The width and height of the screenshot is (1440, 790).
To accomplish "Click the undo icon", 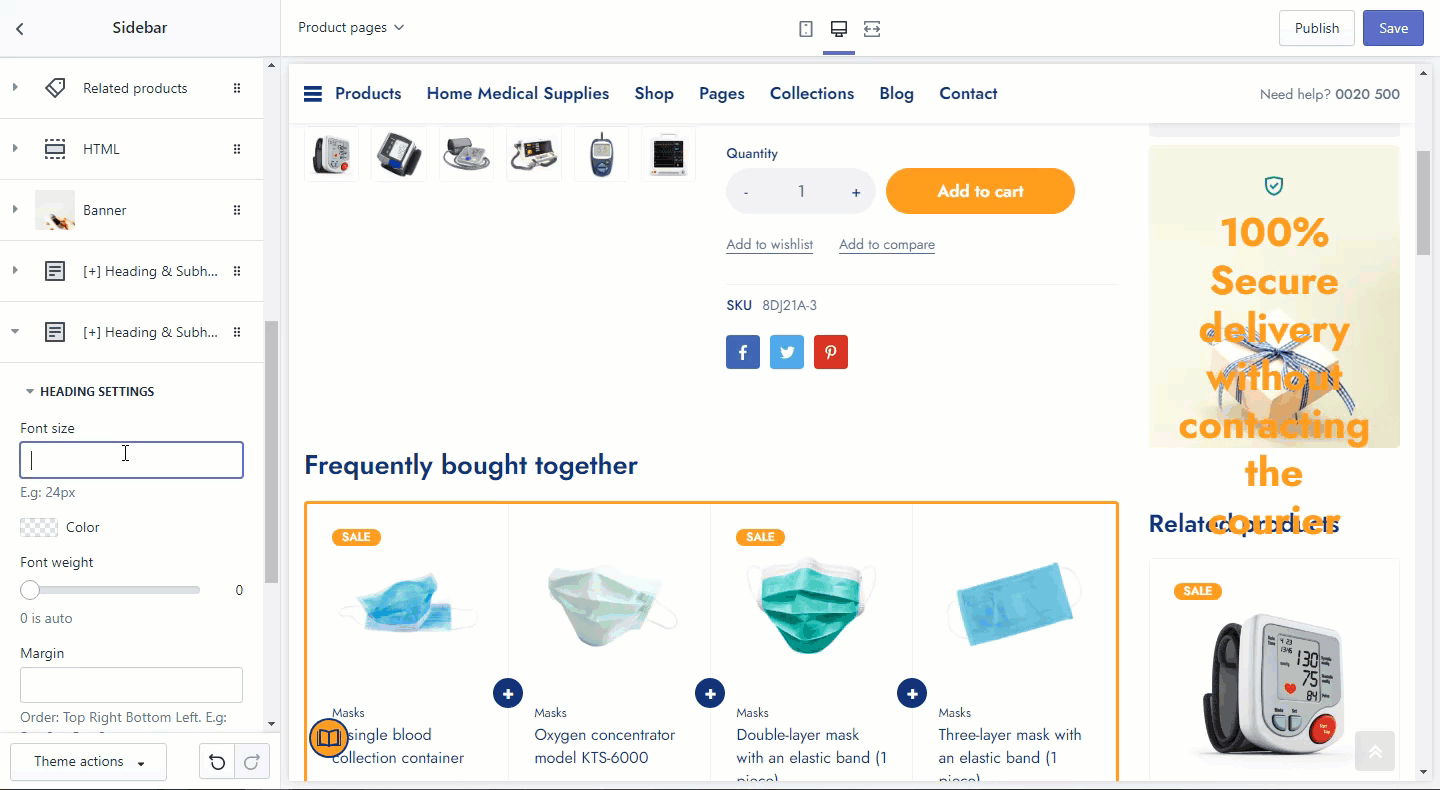I will click(217, 762).
